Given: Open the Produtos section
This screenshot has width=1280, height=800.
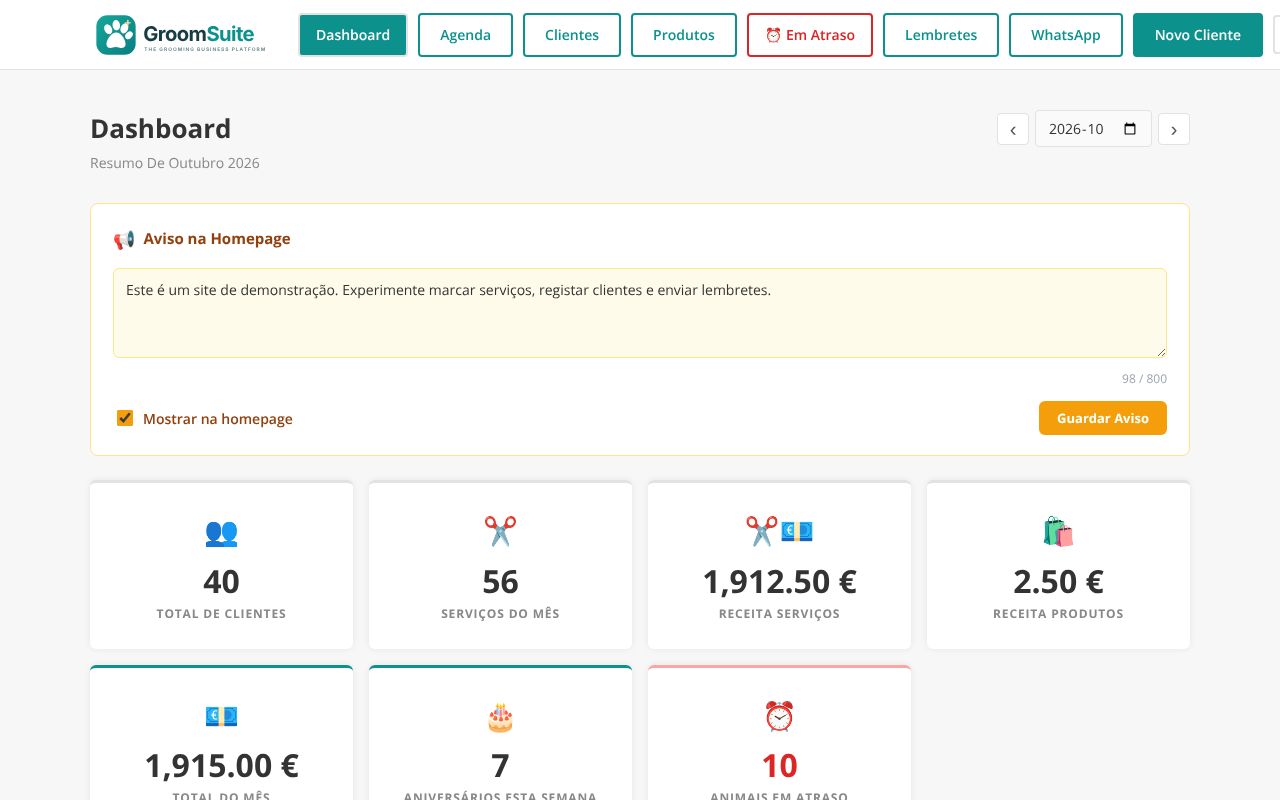Looking at the screenshot, I should 684,35.
